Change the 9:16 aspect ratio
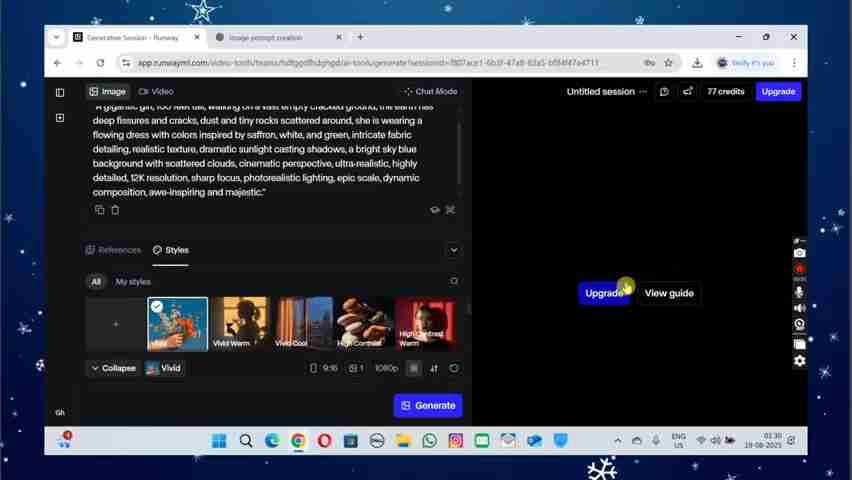The image size is (852, 480). [x=323, y=368]
